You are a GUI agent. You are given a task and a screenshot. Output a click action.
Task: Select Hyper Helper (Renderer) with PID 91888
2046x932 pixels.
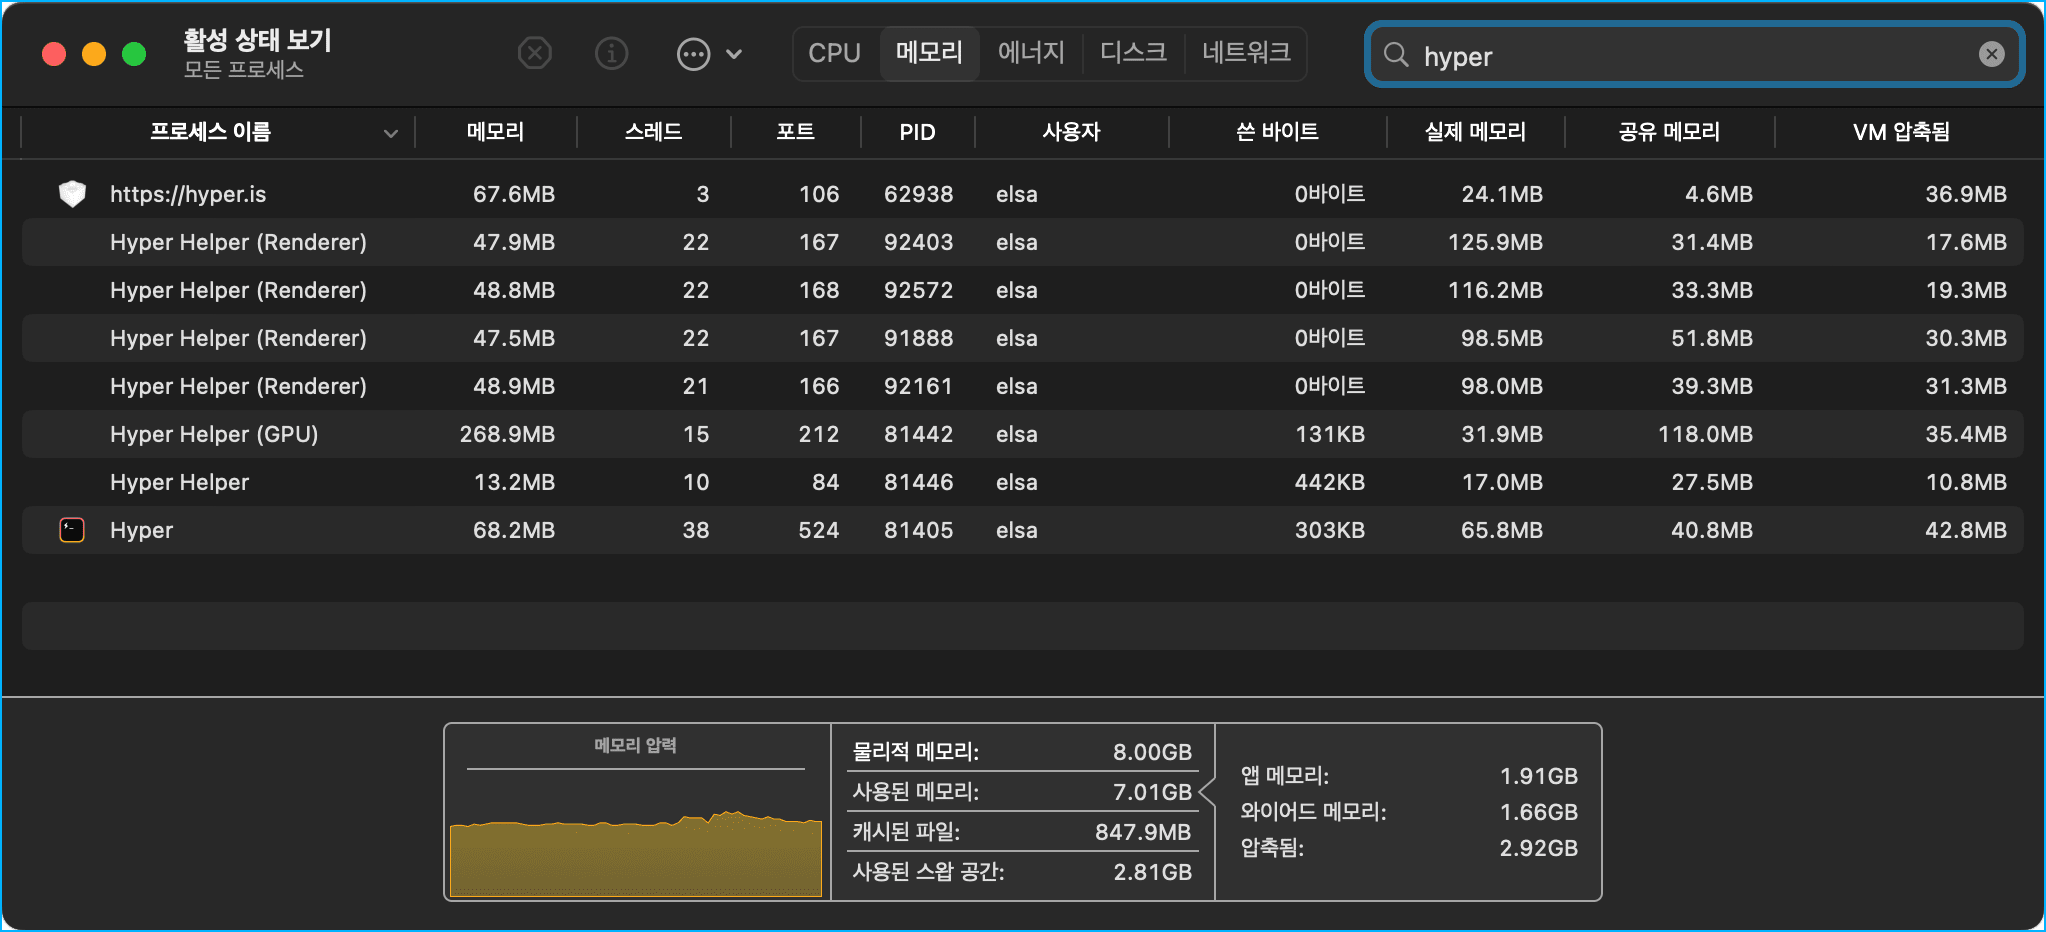point(1023,338)
